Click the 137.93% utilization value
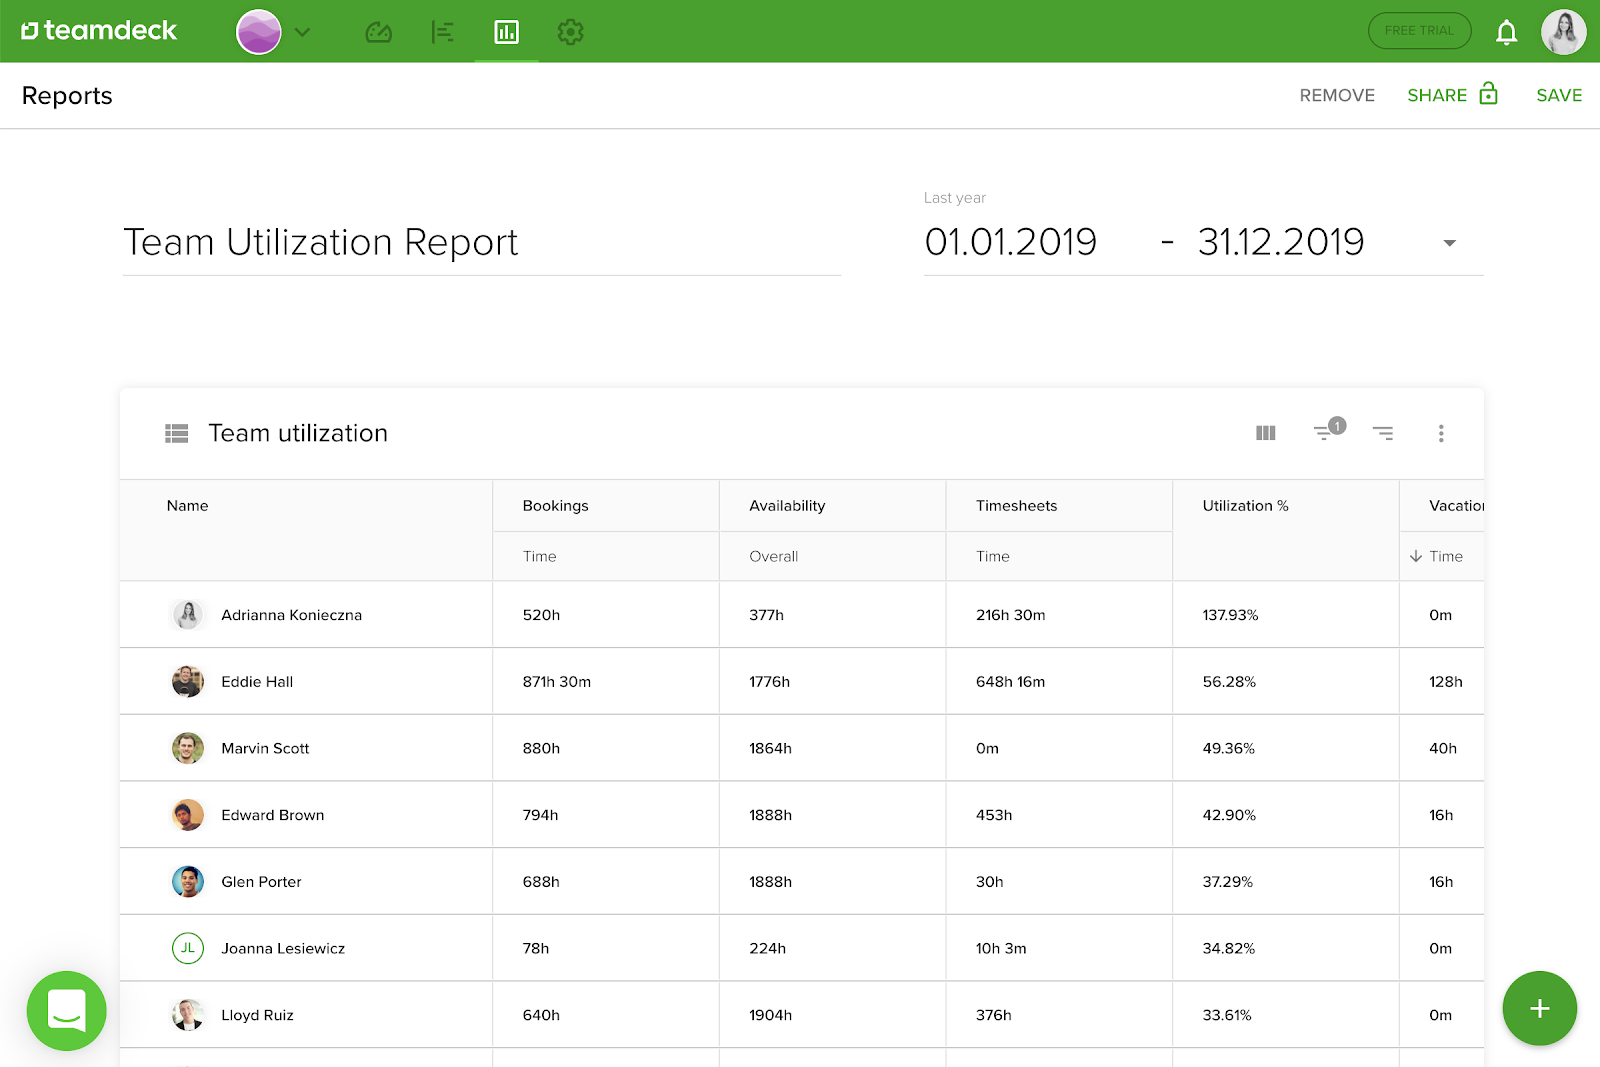Image resolution: width=1600 pixels, height=1067 pixels. pos(1230,615)
